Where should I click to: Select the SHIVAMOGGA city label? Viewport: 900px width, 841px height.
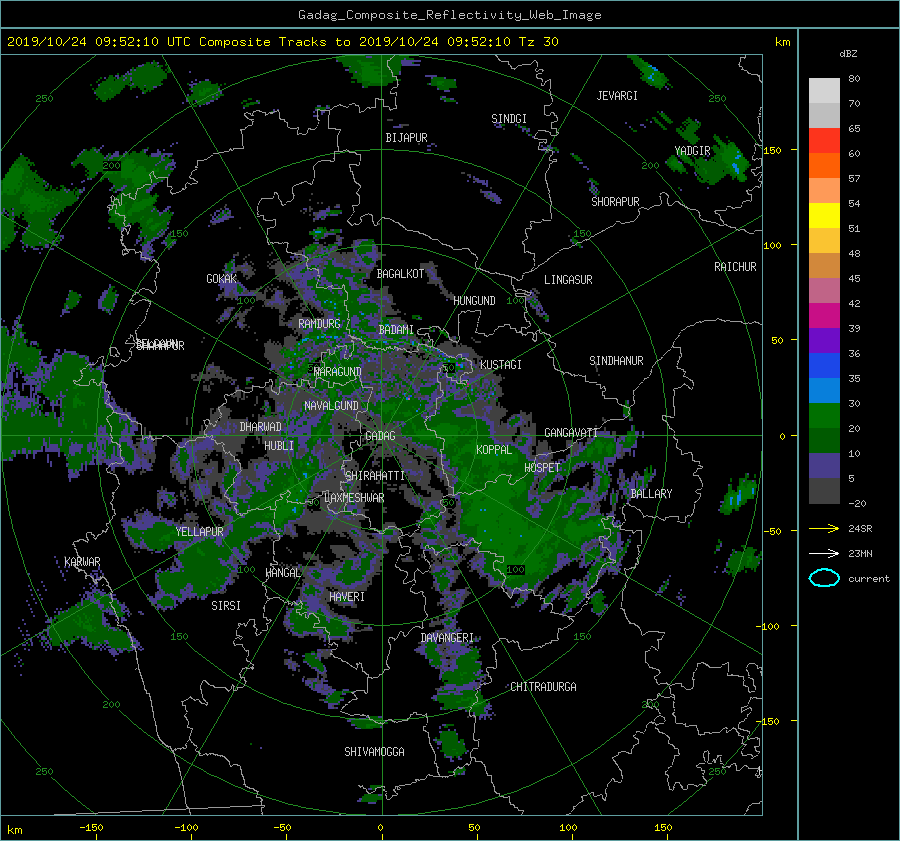tap(374, 752)
